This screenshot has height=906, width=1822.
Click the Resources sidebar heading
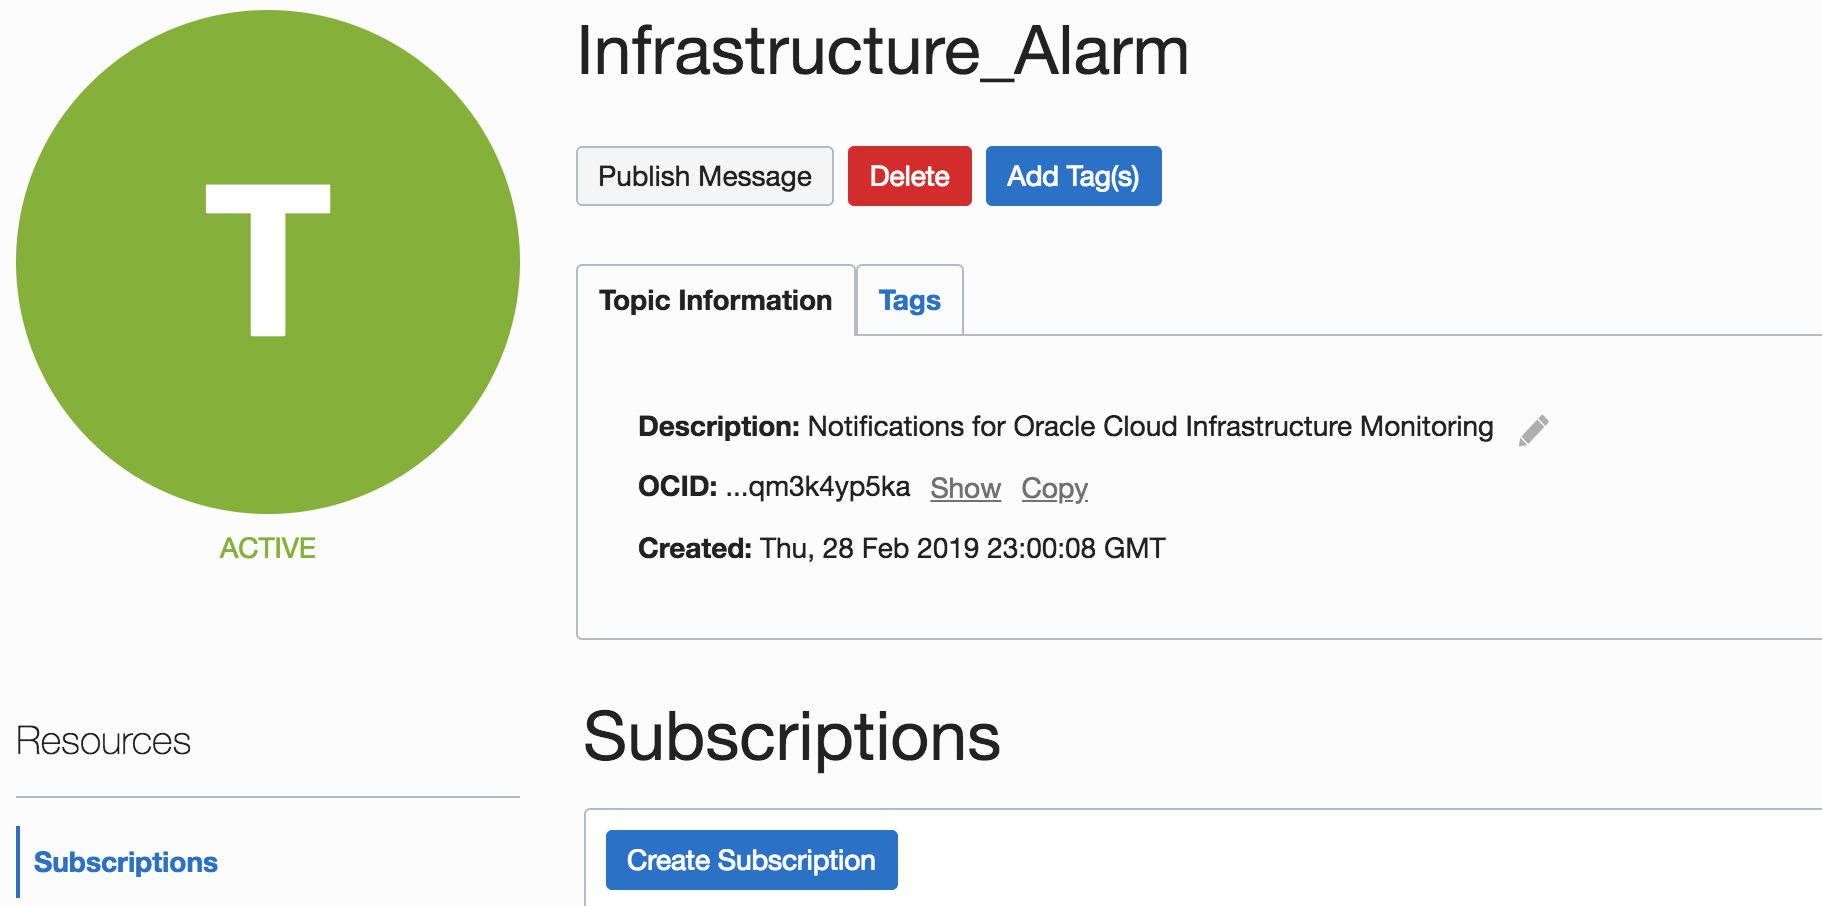[104, 741]
